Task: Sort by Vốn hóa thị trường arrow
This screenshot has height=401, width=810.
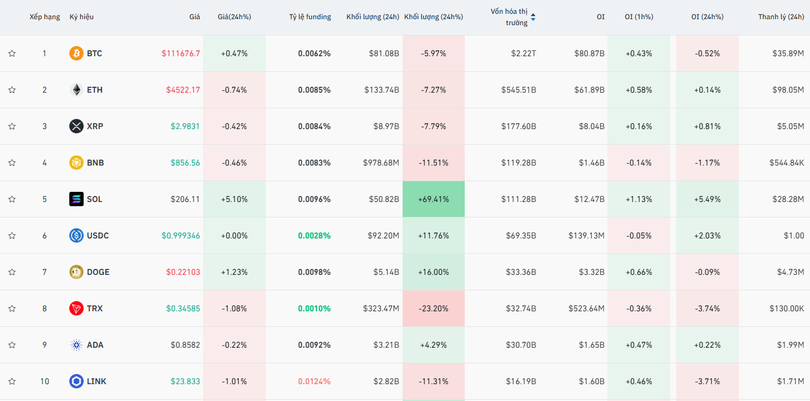Action: point(533,17)
